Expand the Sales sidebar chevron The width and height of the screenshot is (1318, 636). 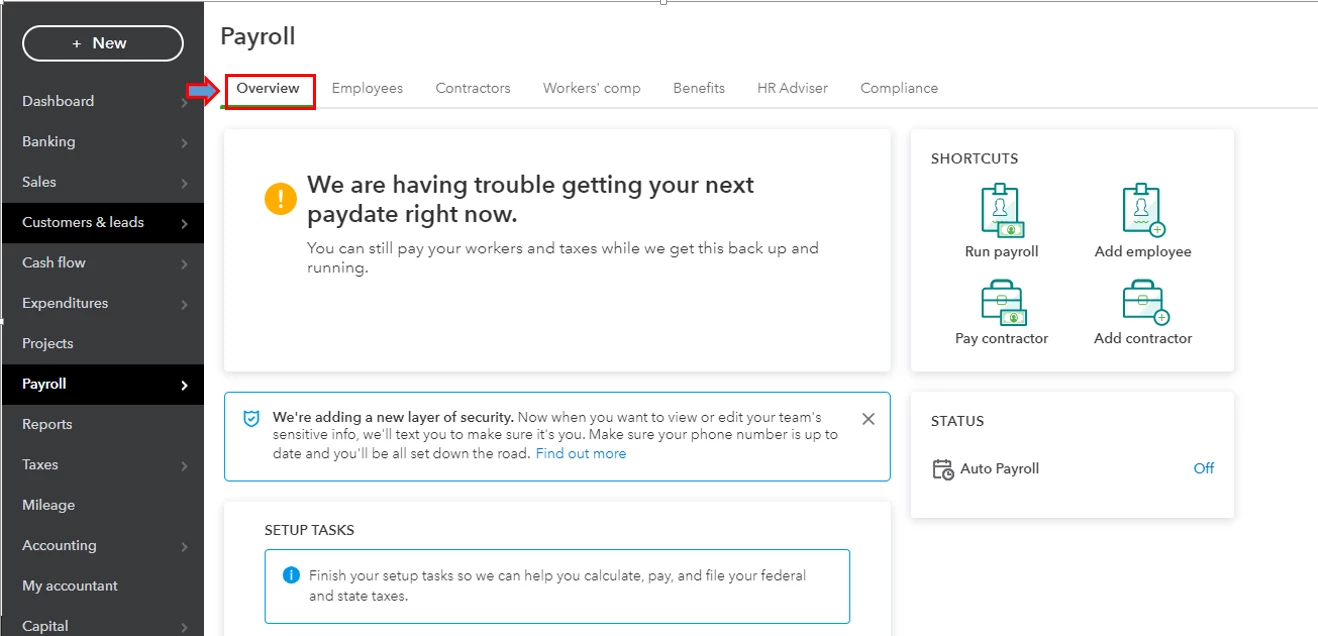(x=185, y=183)
